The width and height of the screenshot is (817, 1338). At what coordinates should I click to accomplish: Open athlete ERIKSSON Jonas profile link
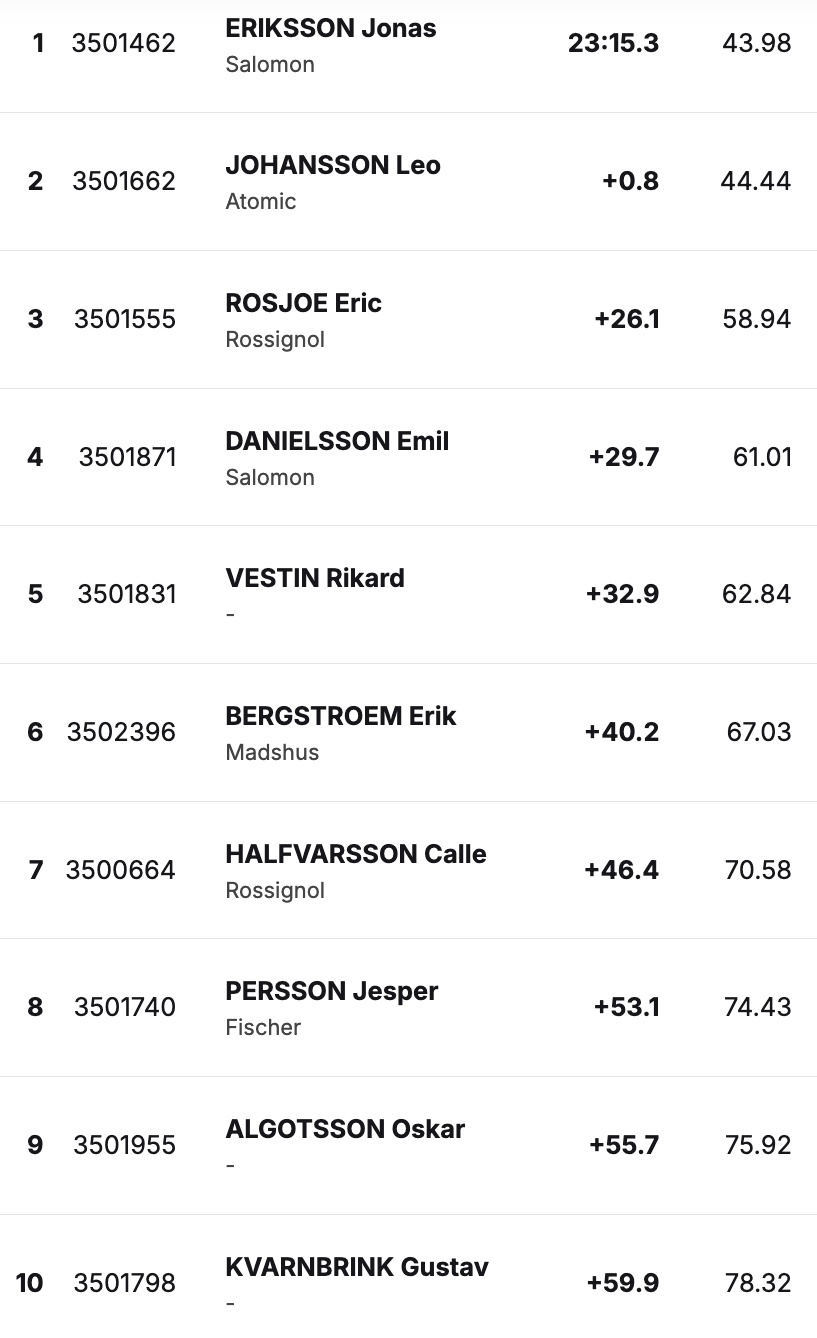(x=331, y=28)
